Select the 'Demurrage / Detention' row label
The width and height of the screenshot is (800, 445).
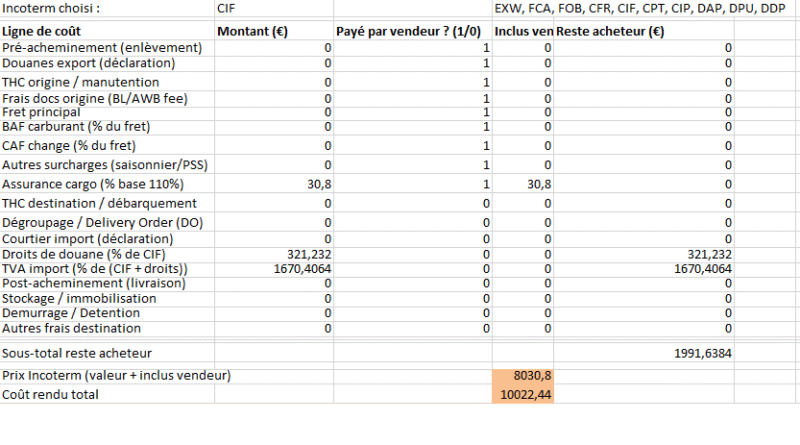pyautogui.click(x=107, y=313)
